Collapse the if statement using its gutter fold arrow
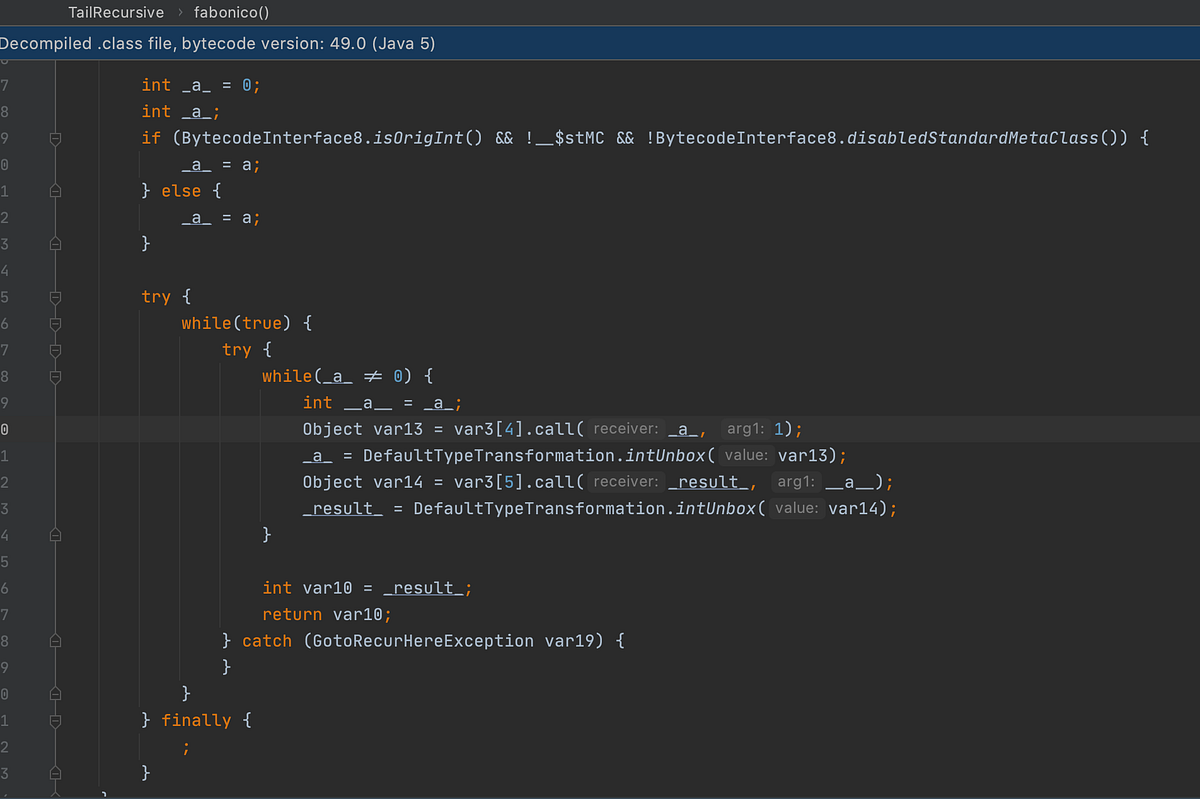Screen dimensions: 1200x799 pos(55,137)
